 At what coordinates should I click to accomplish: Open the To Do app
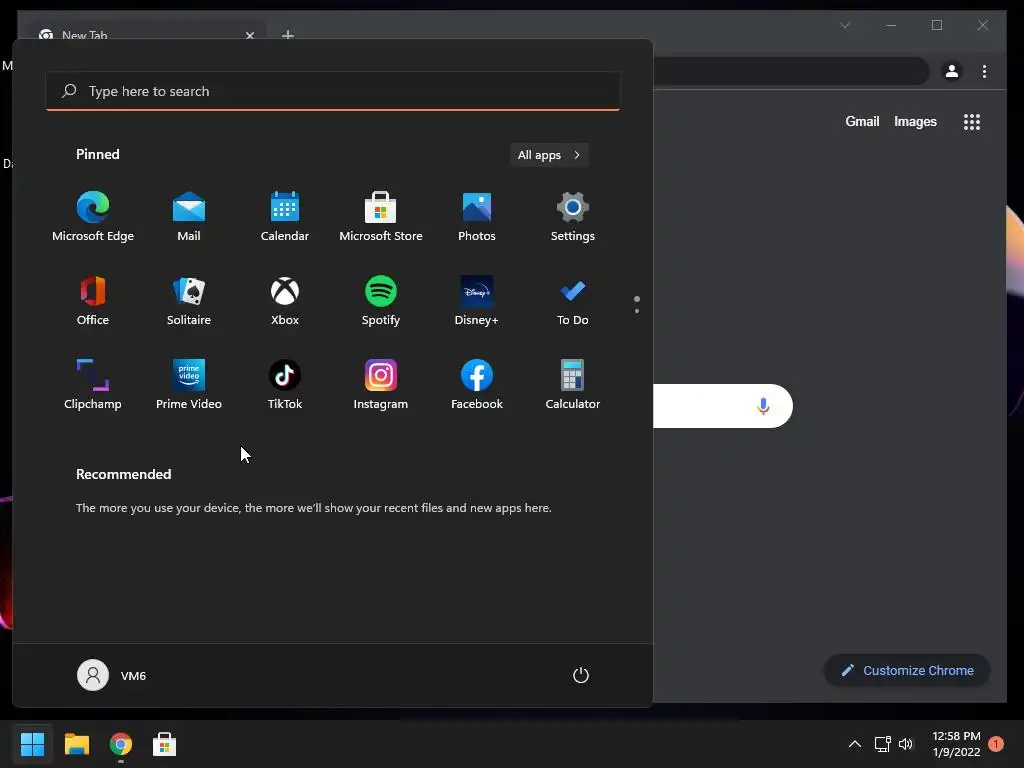pyautogui.click(x=573, y=300)
